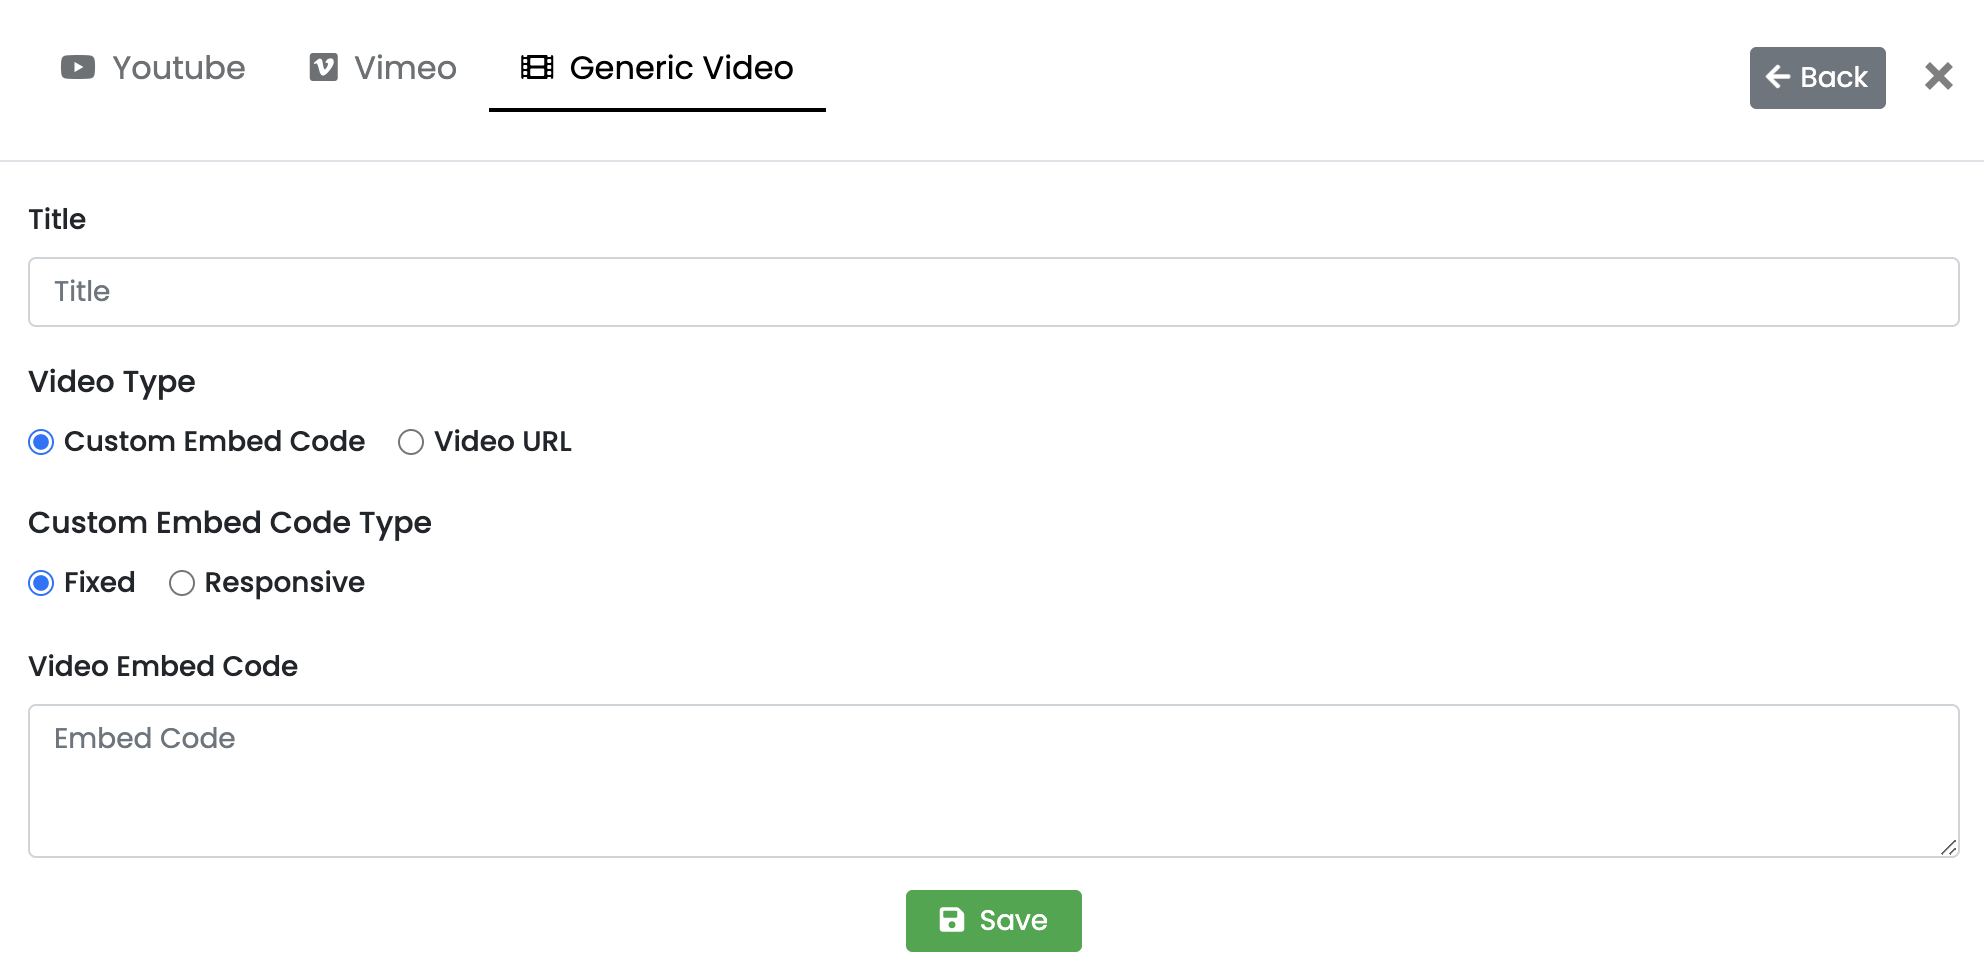Click the left arrow icon on Back button

(x=1778, y=77)
